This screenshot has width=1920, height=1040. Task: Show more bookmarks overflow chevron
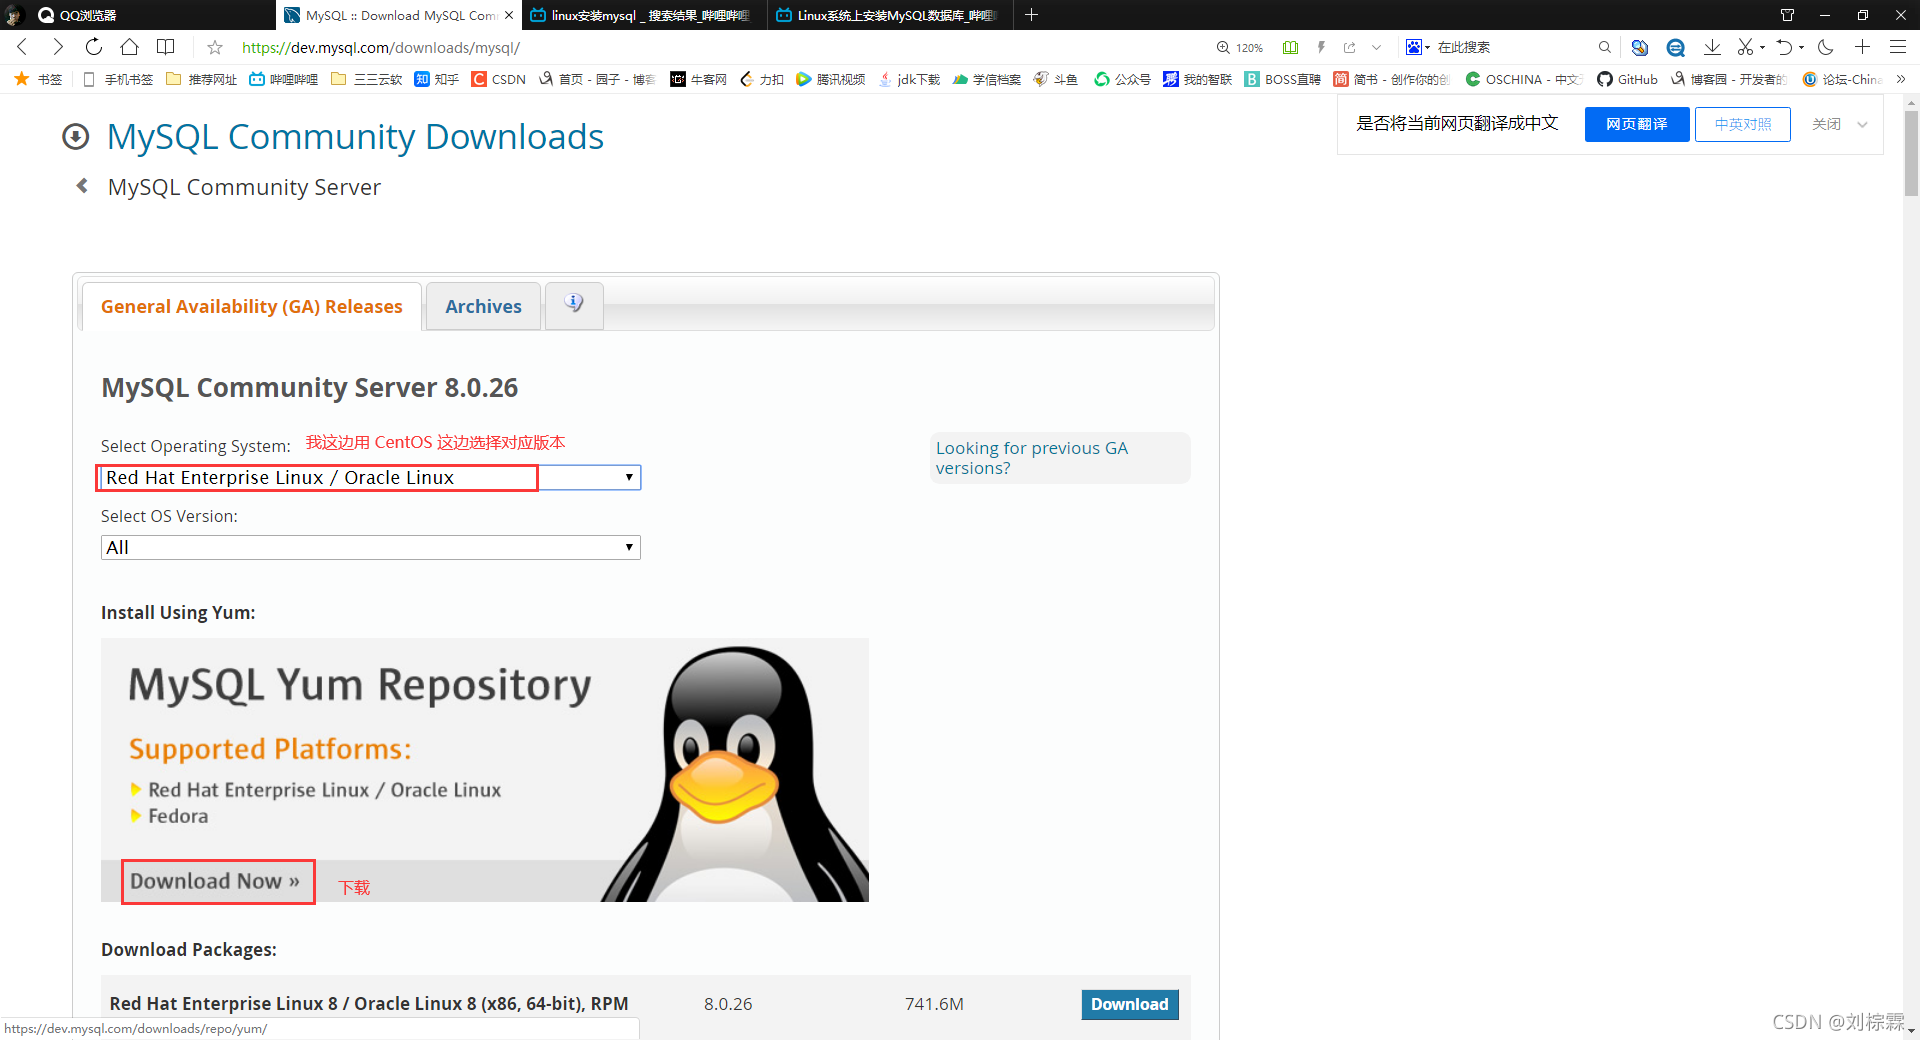tap(1900, 79)
